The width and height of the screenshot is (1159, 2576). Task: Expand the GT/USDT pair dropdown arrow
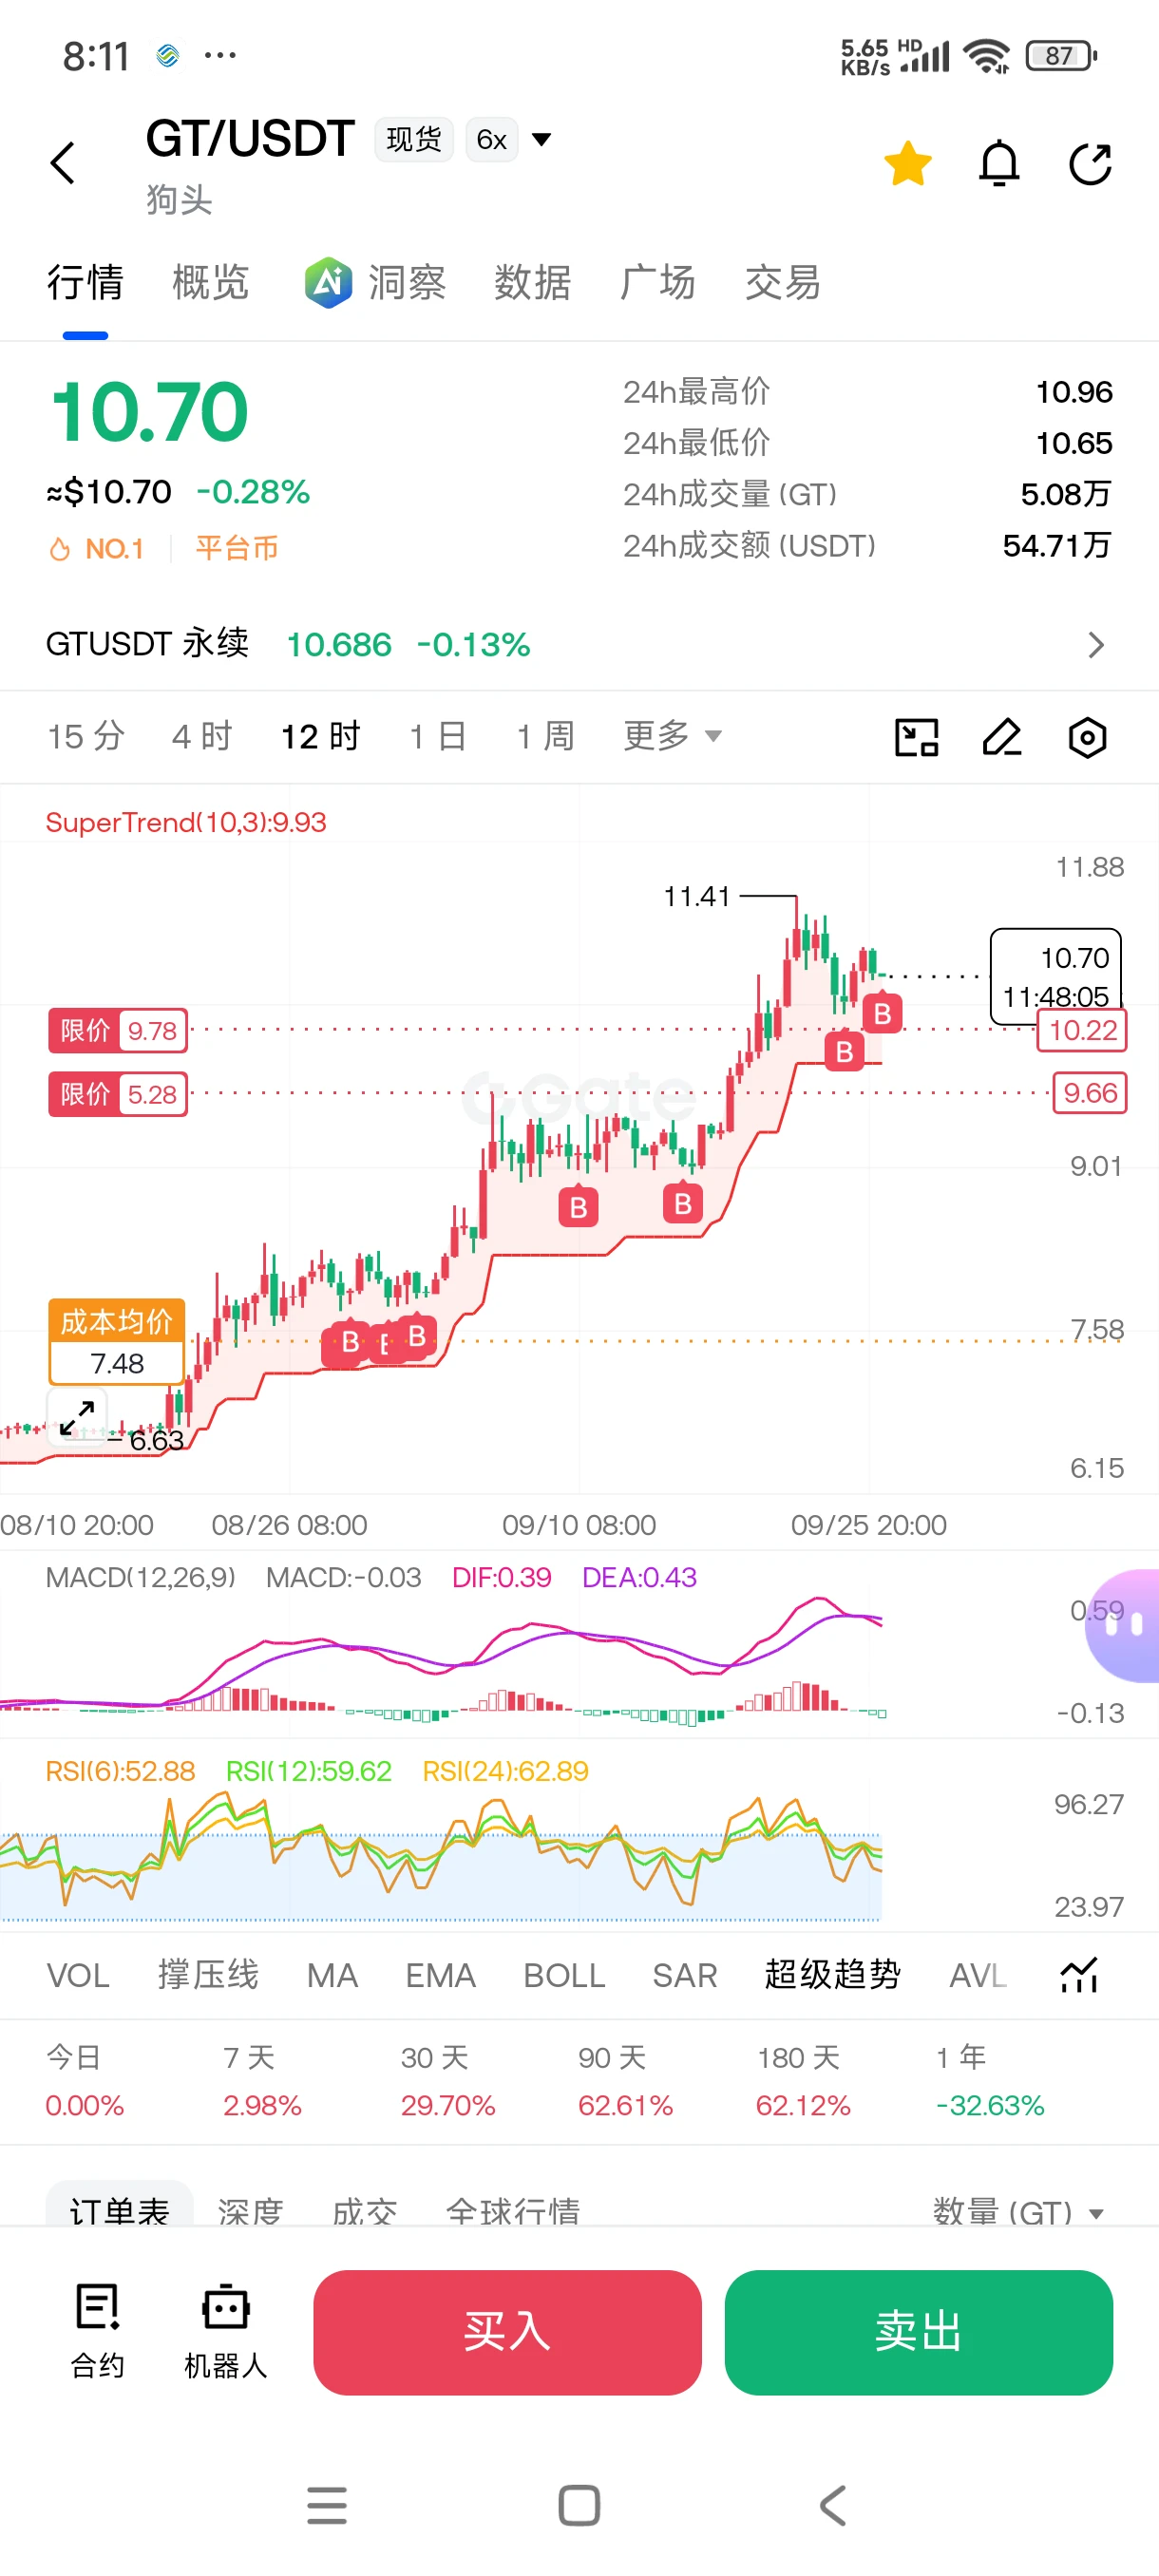(x=541, y=139)
